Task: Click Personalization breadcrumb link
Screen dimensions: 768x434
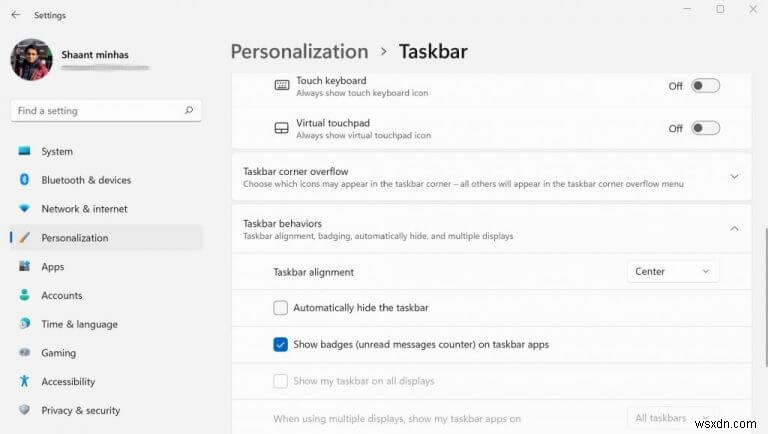Action: pos(299,51)
